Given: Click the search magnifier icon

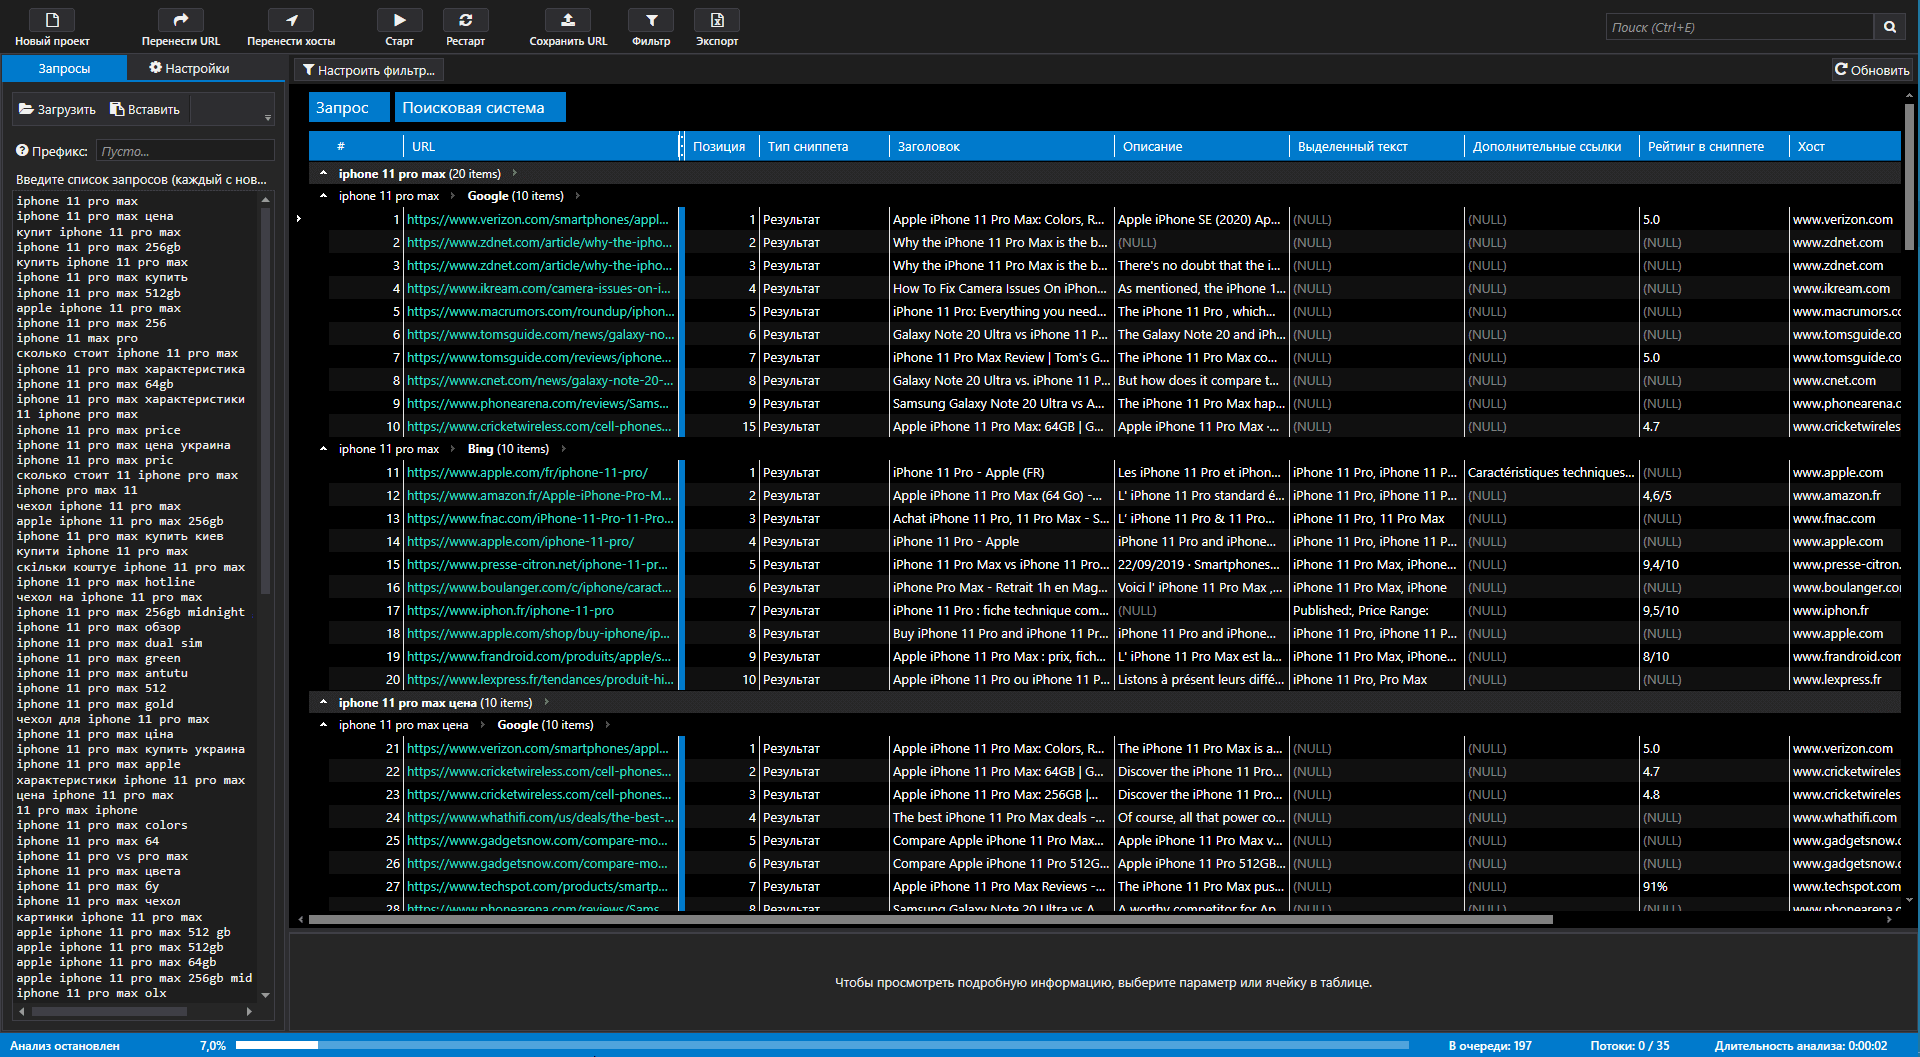Looking at the screenshot, I should click(1890, 27).
